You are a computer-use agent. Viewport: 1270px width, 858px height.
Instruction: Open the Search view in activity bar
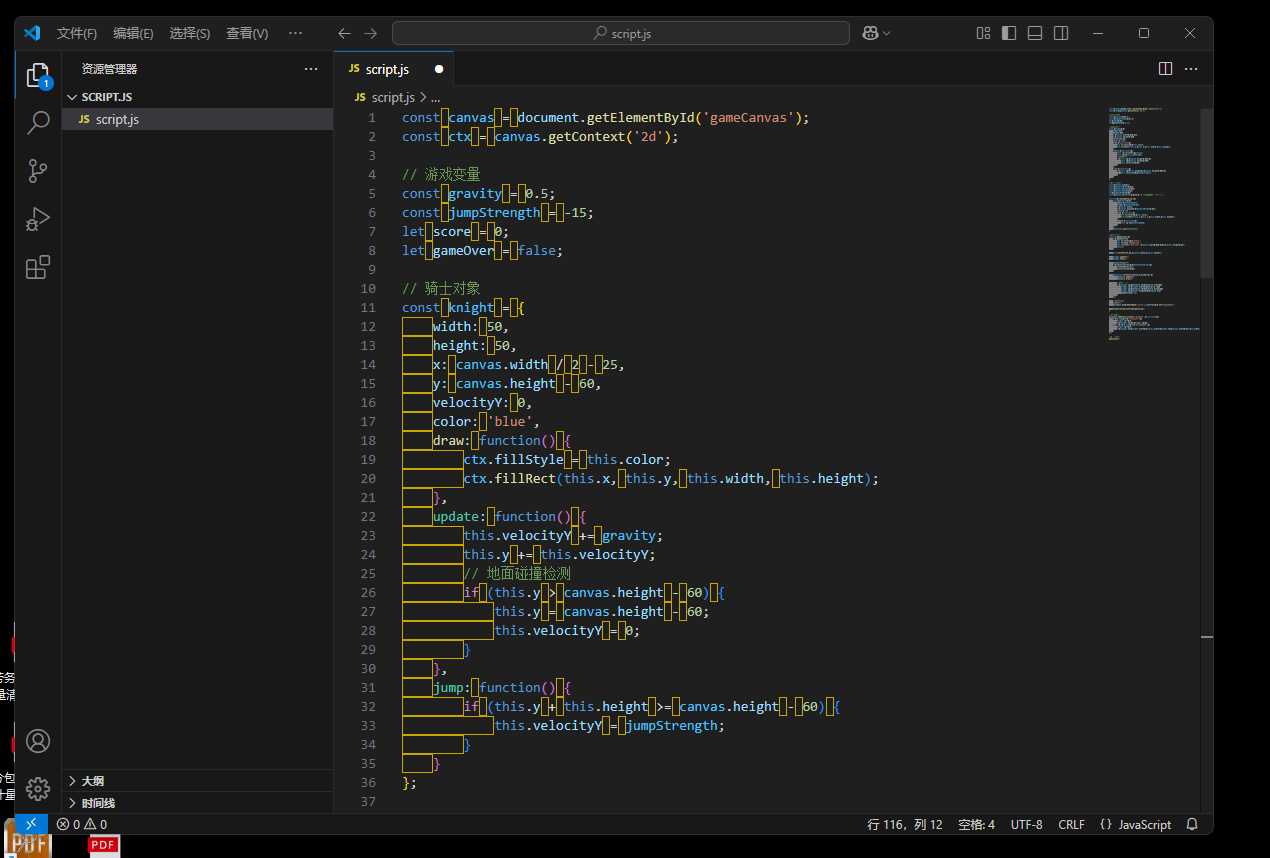coord(38,123)
